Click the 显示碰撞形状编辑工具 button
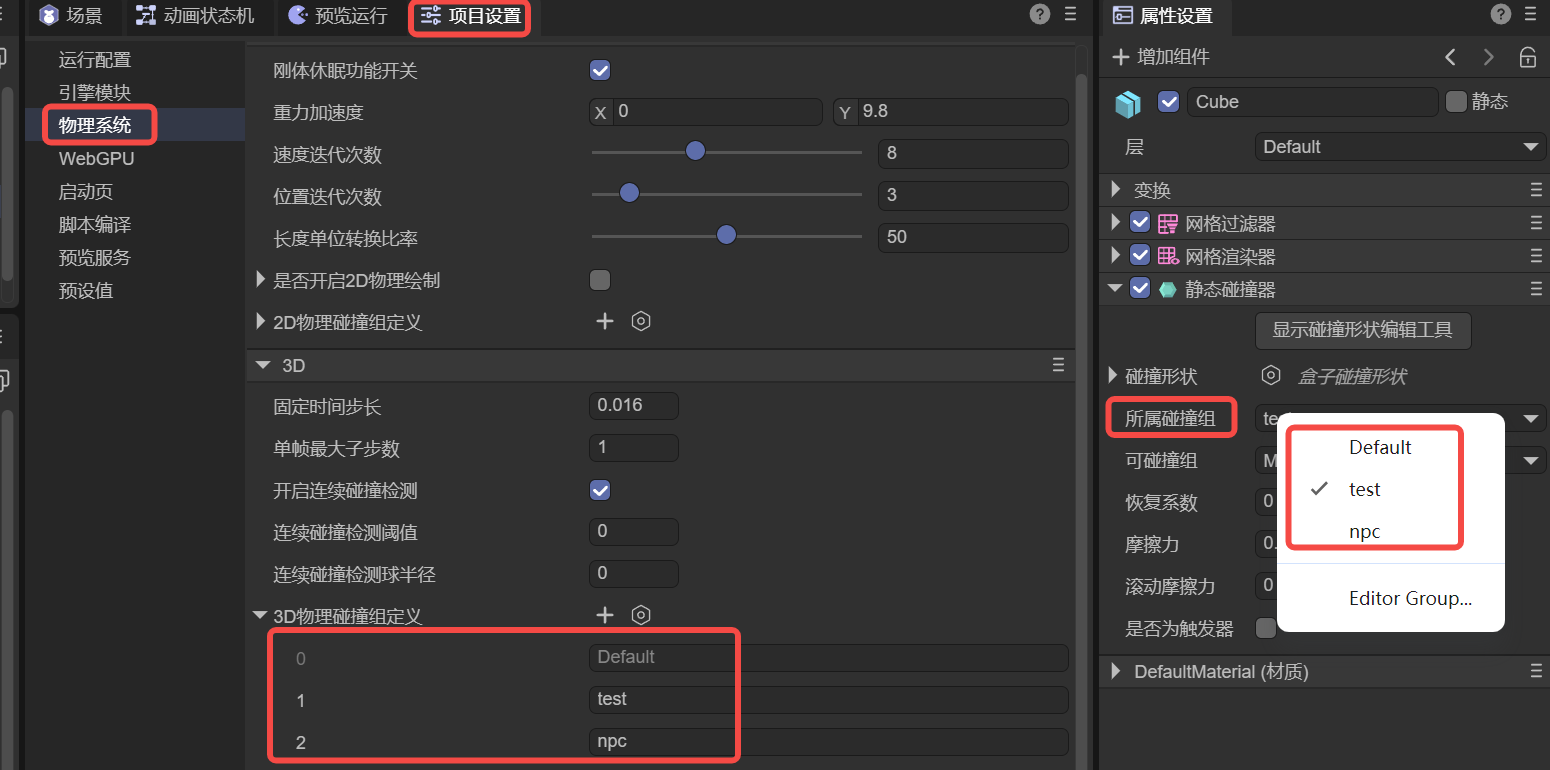 click(x=1362, y=329)
